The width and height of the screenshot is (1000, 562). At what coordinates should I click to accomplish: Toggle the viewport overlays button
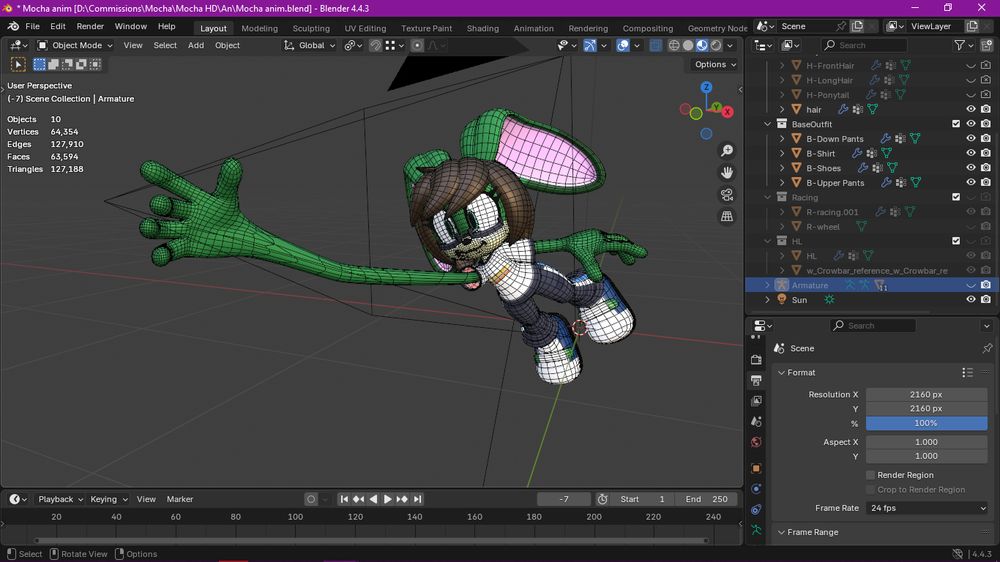(623, 45)
